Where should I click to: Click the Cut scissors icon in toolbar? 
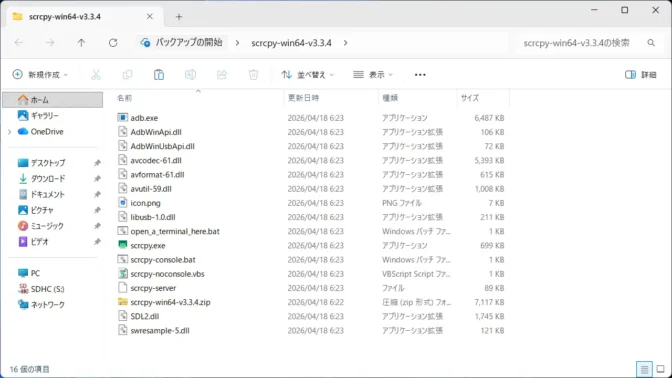coord(96,75)
